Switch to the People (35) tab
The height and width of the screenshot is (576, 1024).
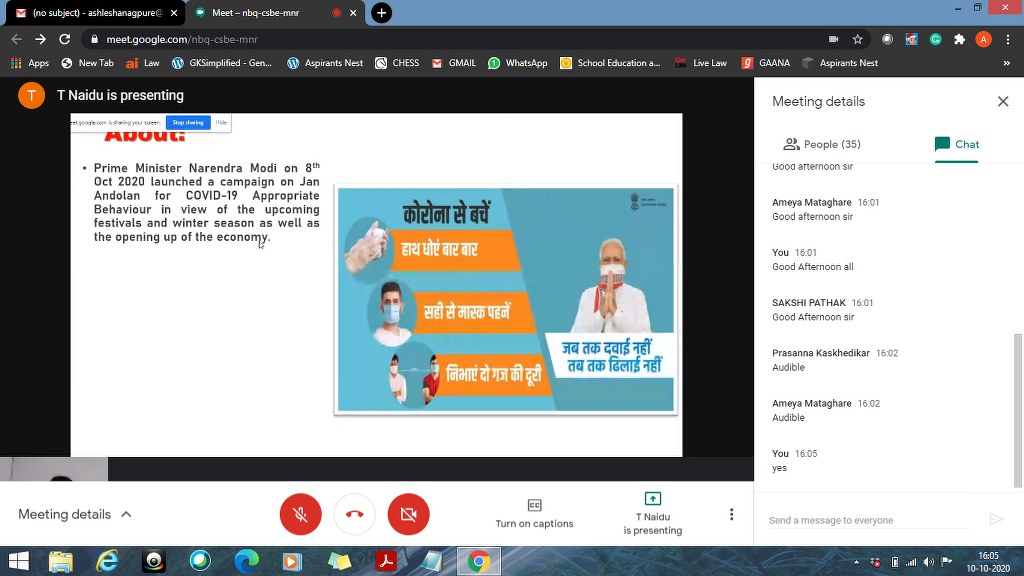822,144
